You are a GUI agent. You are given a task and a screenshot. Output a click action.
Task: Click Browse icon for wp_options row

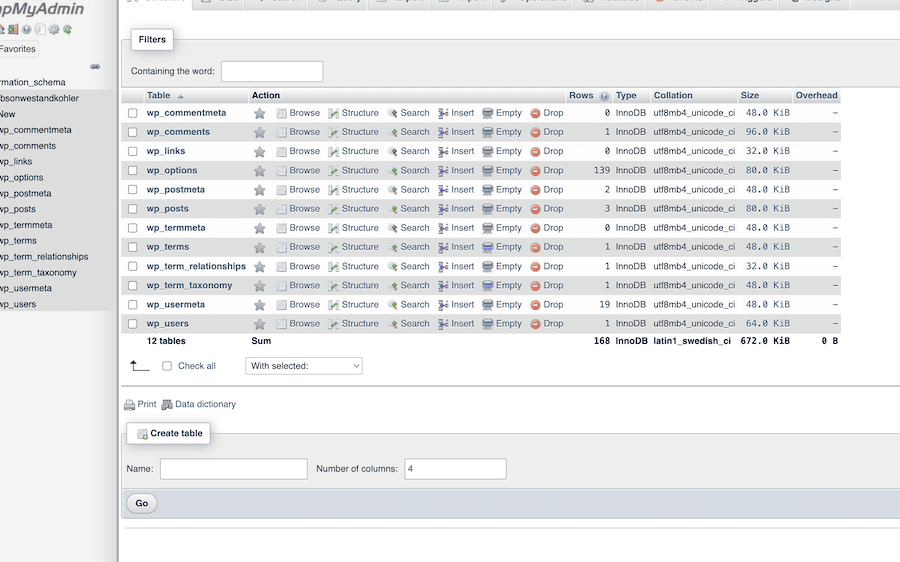pyautogui.click(x=282, y=171)
